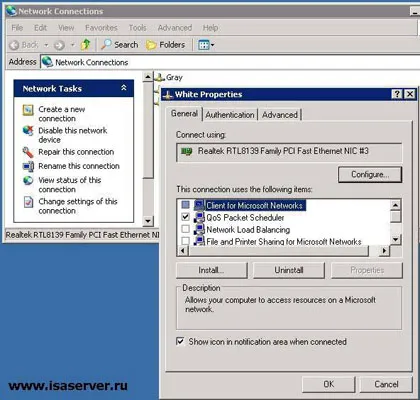Viewport: 420px width, 400px height.
Task: Click the Repair this connection wrench icon
Action: point(28,152)
